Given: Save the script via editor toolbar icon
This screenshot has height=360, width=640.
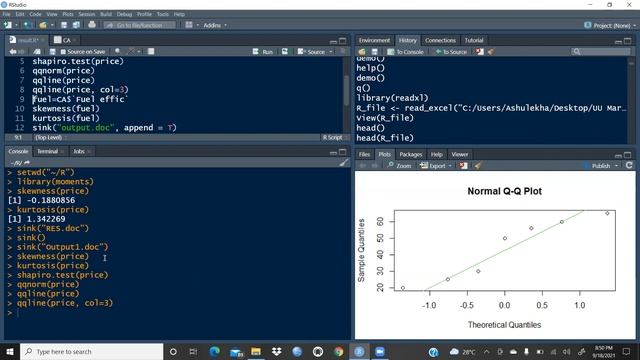Looking at the screenshot, I should point(52,51).
